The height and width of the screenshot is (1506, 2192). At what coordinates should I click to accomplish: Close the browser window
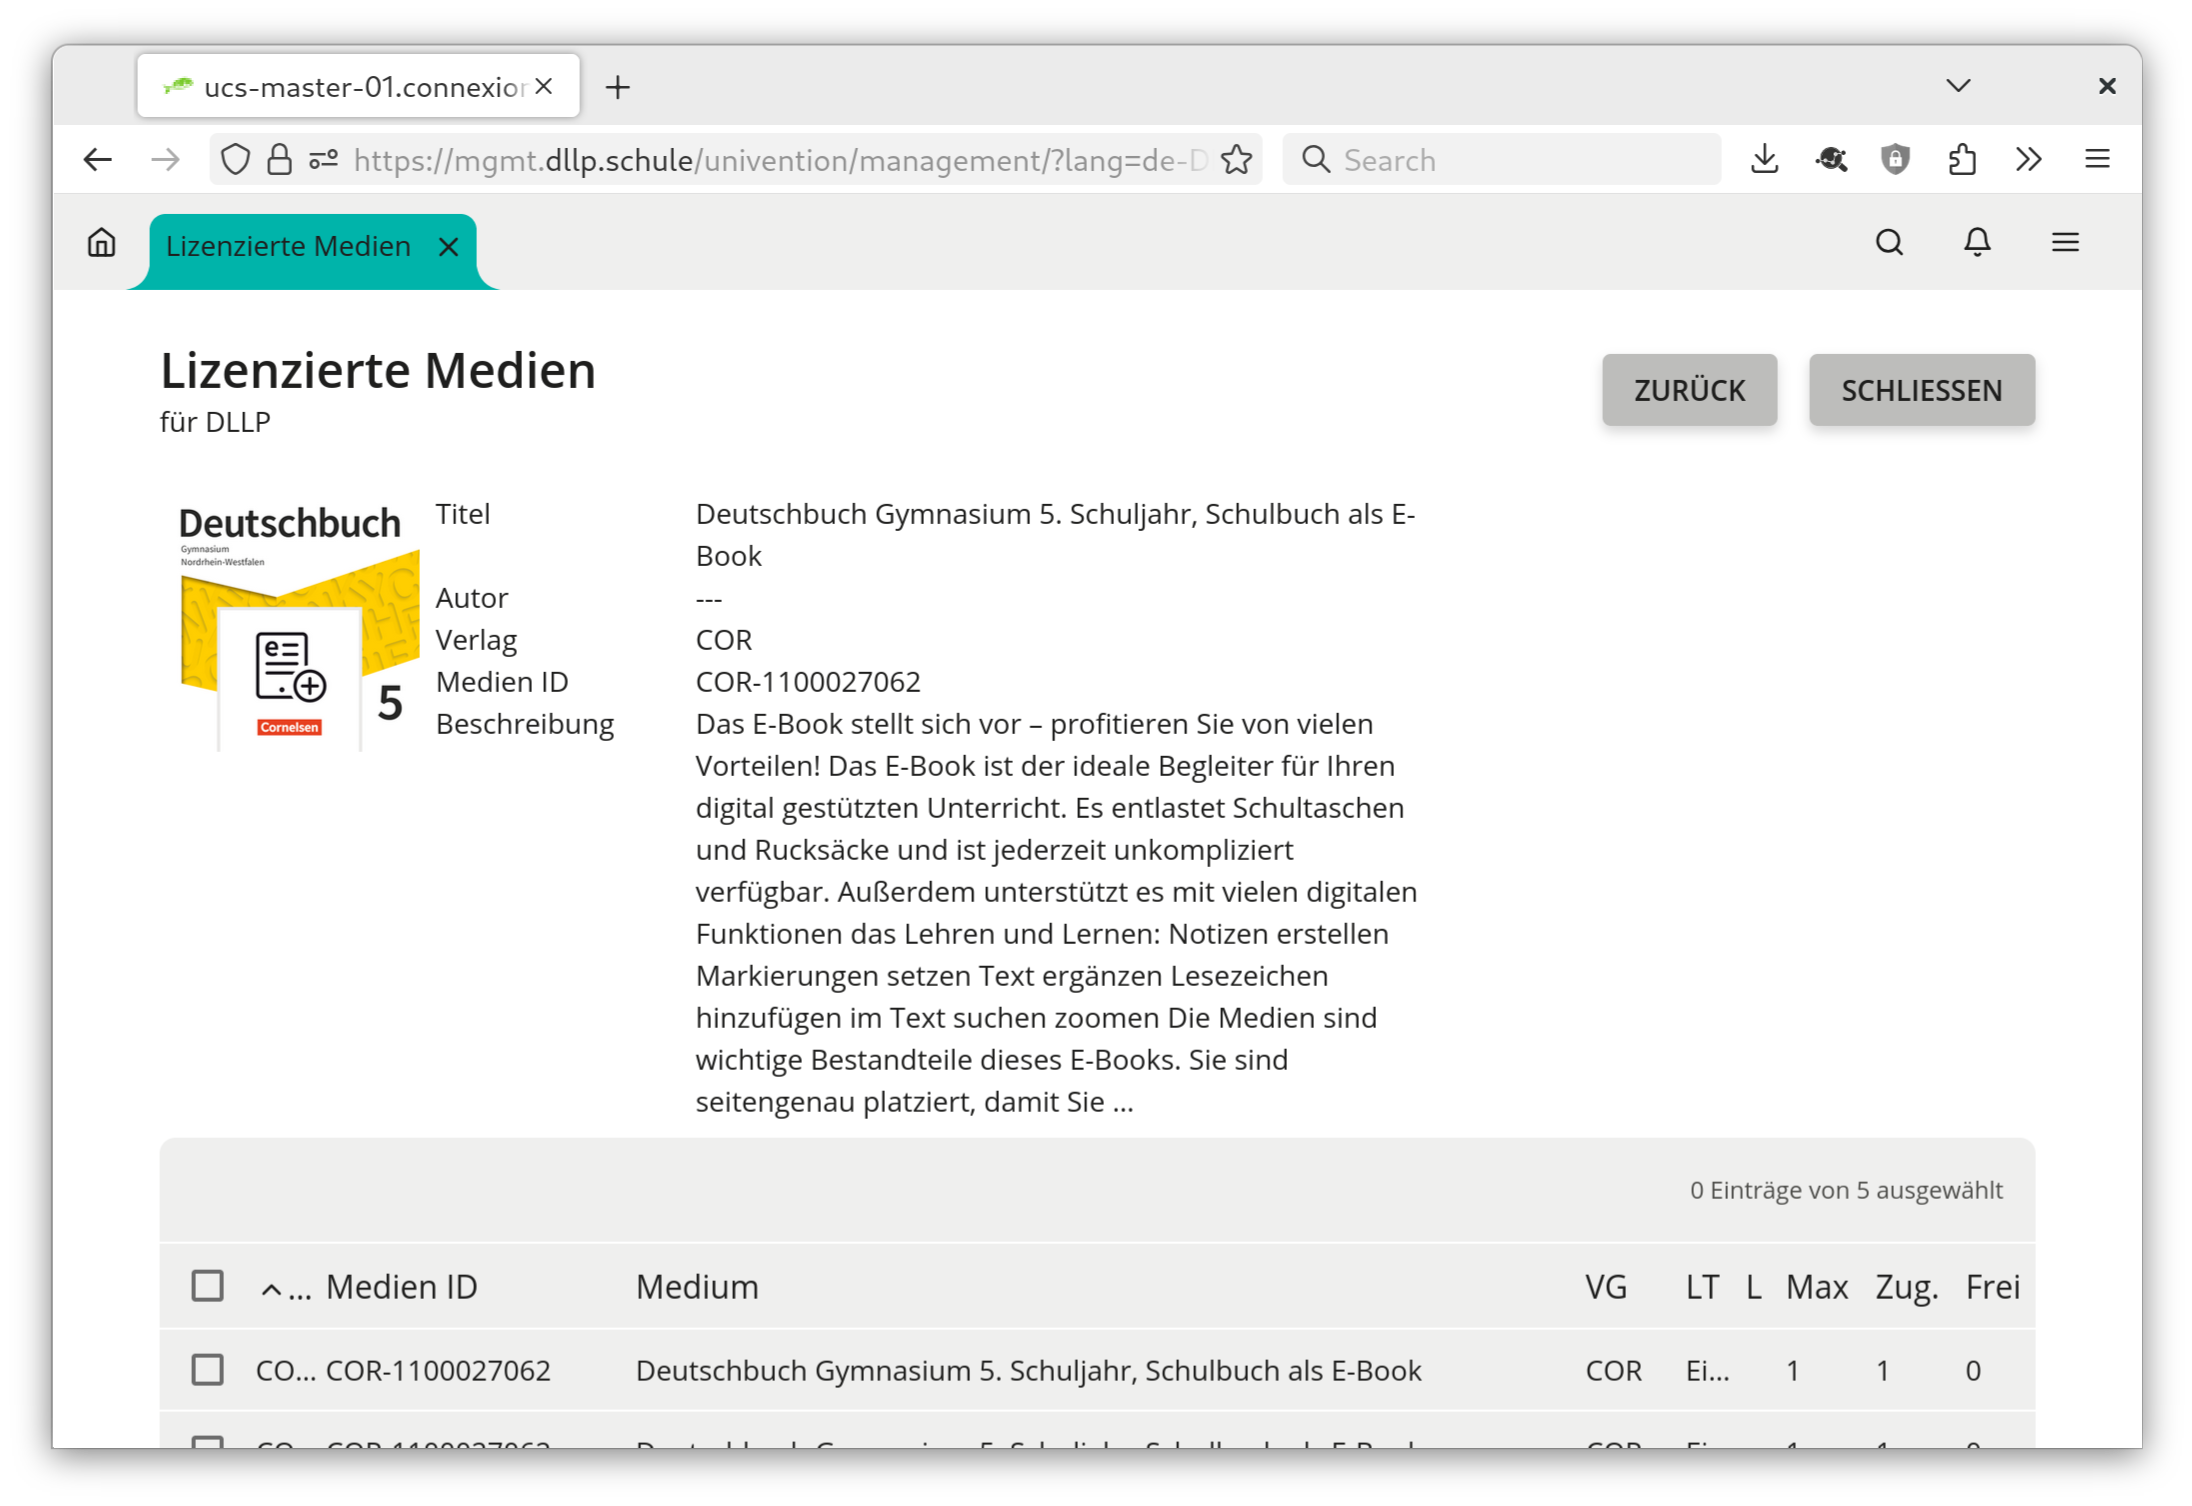(2106, 87)
